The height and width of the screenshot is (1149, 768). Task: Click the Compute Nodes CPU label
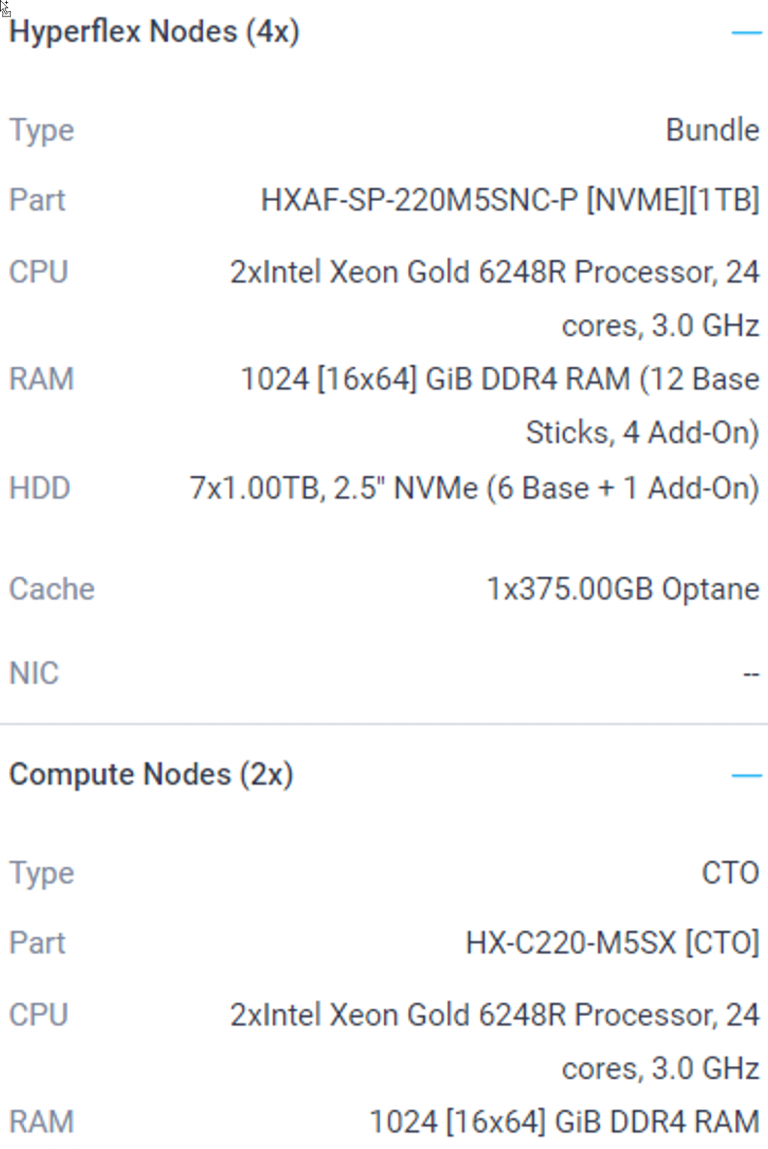tap(39, 1015)
